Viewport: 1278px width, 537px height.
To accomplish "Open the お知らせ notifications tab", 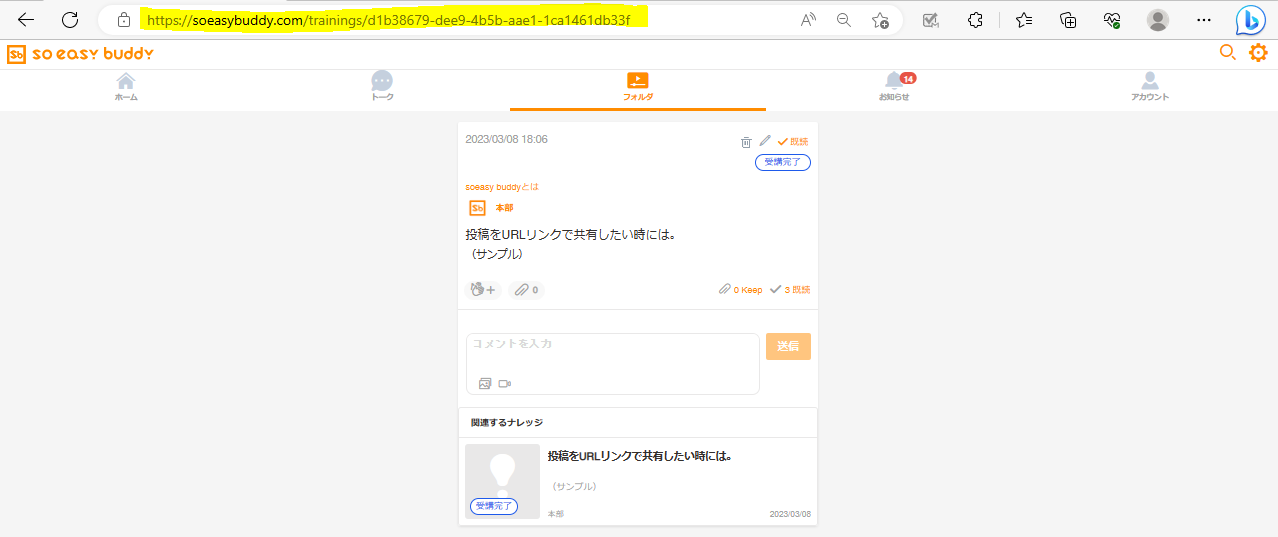I will coord(894,87).
